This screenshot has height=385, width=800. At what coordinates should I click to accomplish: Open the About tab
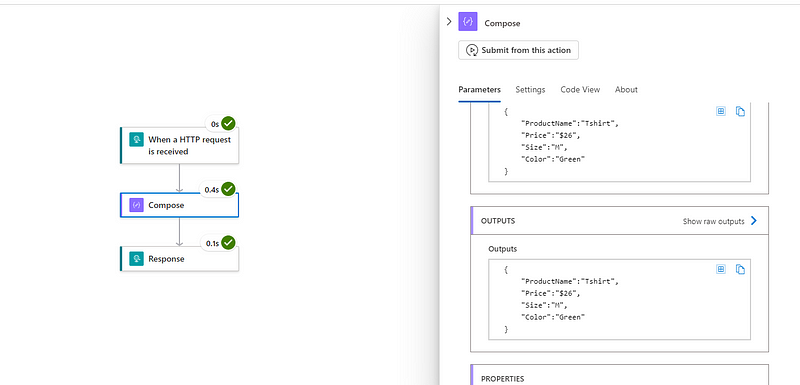pos(626,90)
